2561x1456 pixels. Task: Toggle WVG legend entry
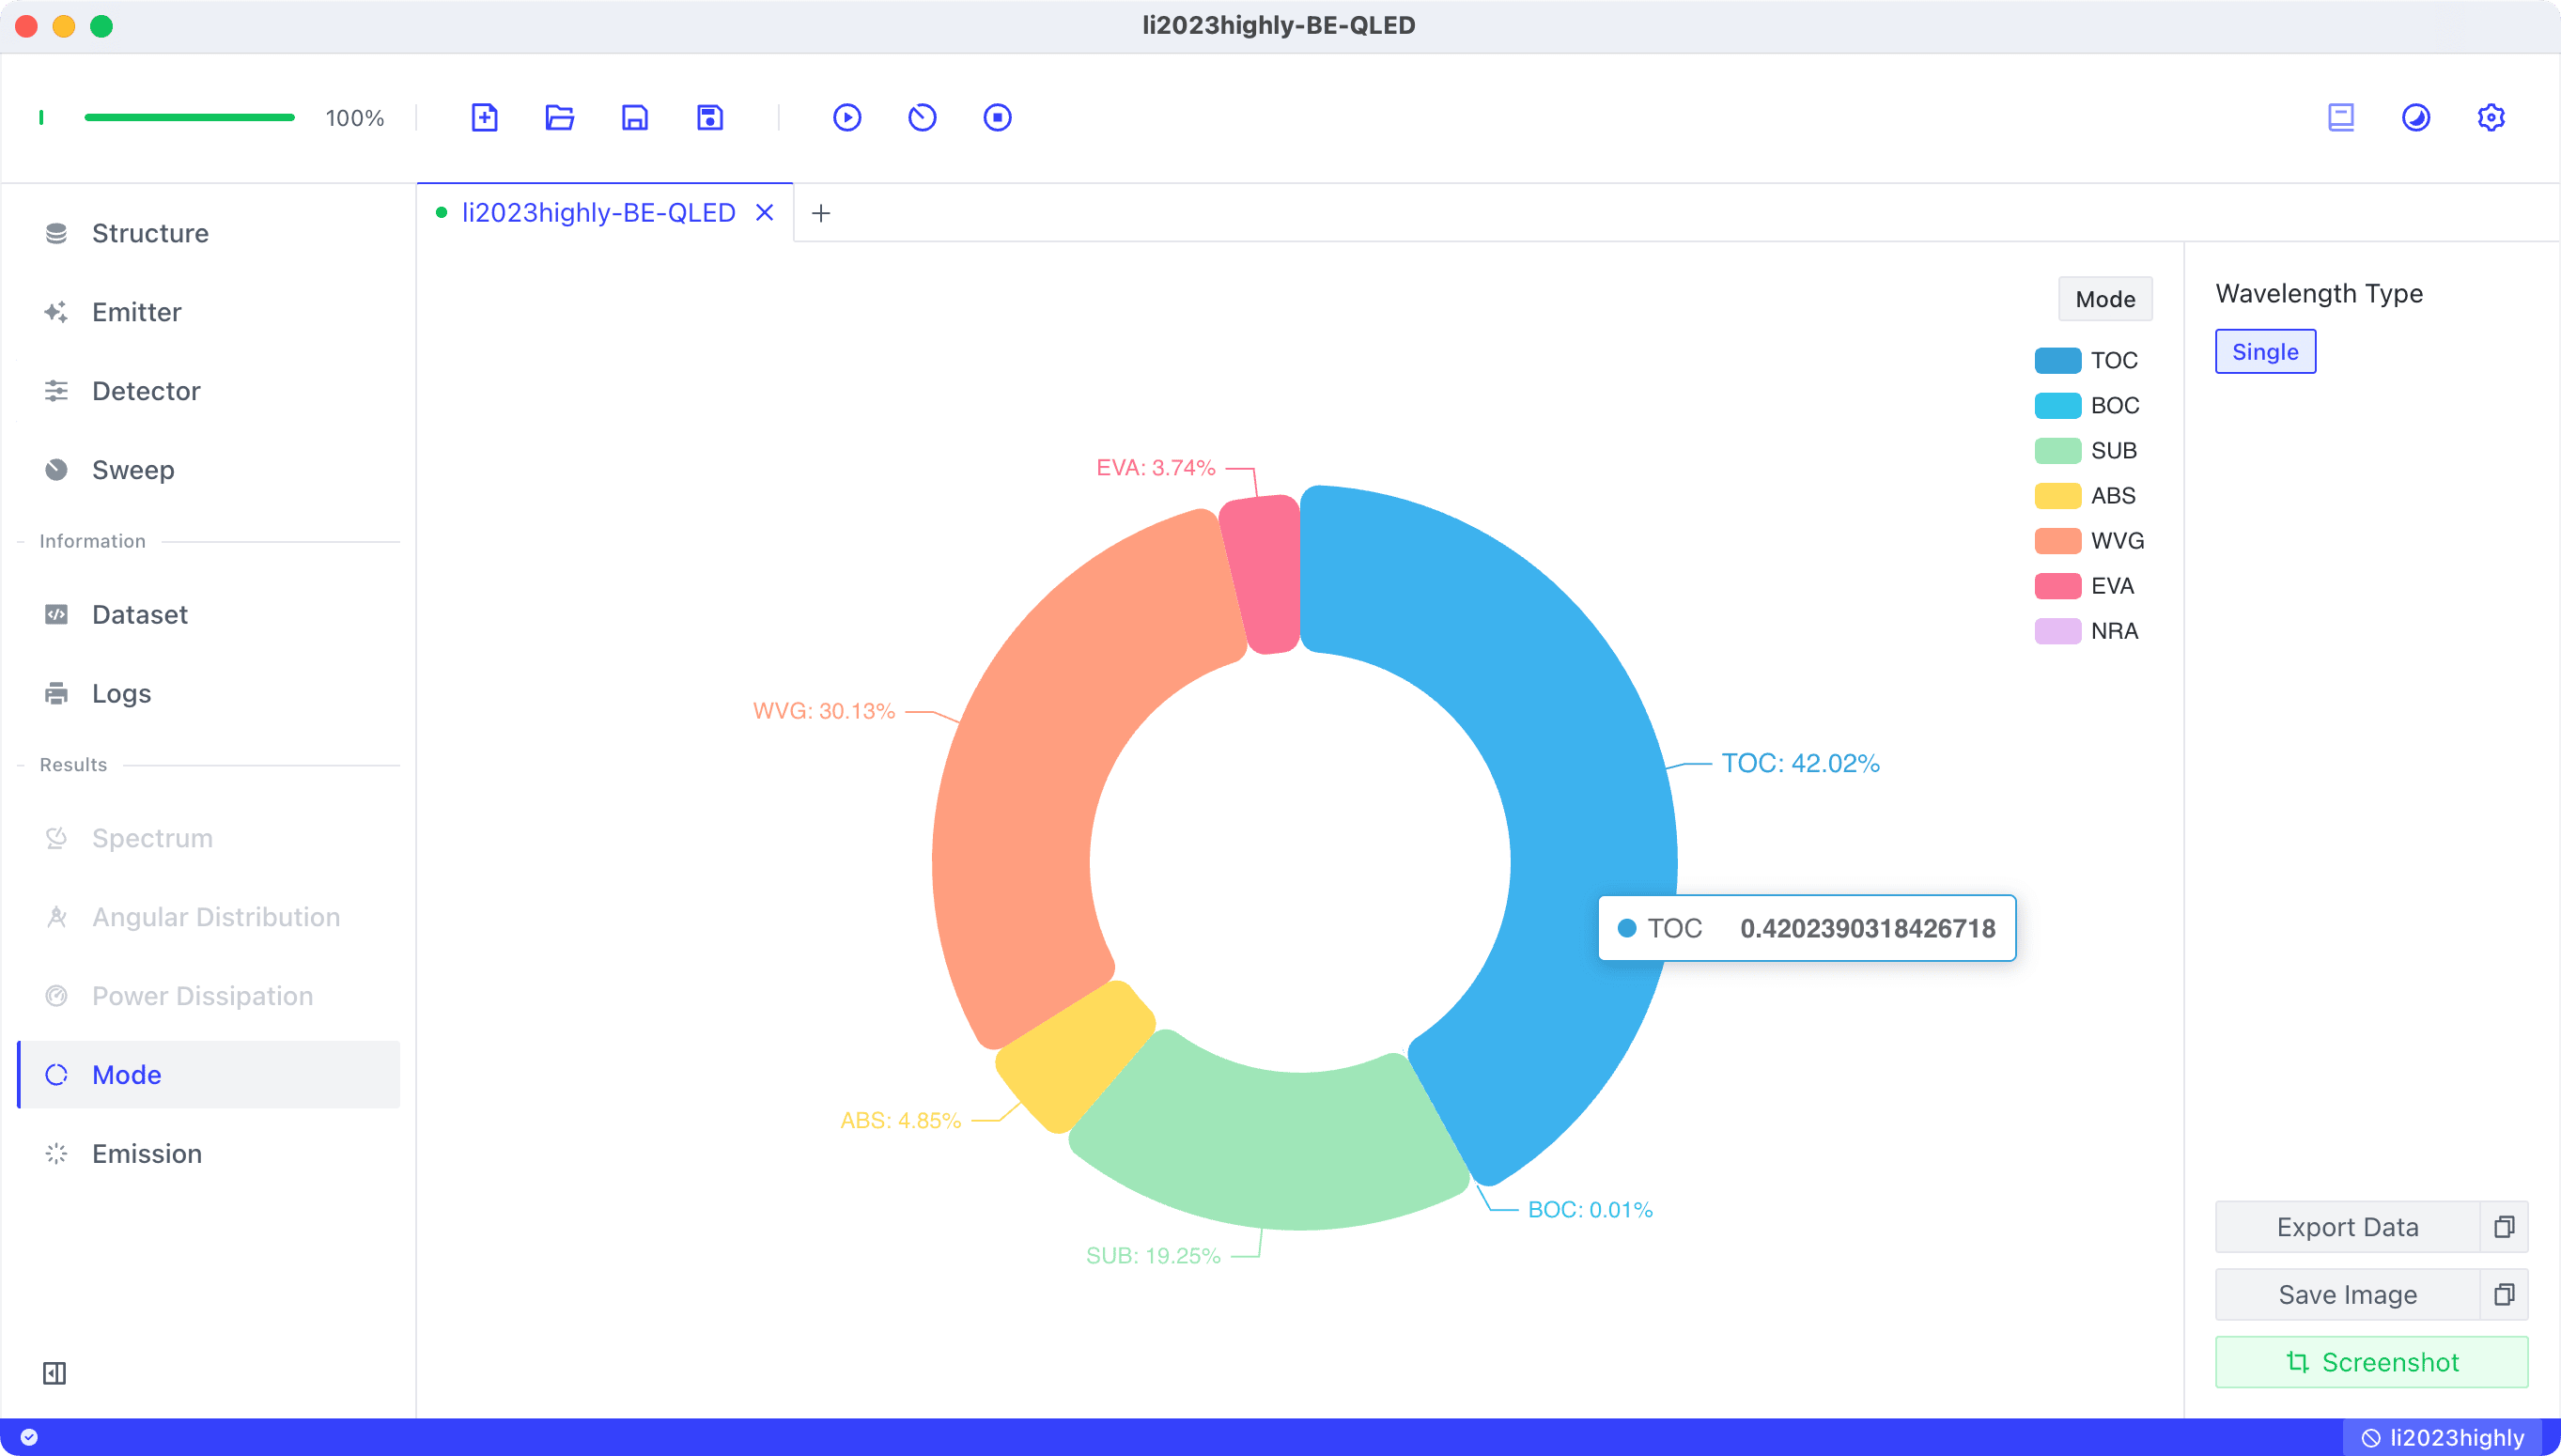[2089, 540]
